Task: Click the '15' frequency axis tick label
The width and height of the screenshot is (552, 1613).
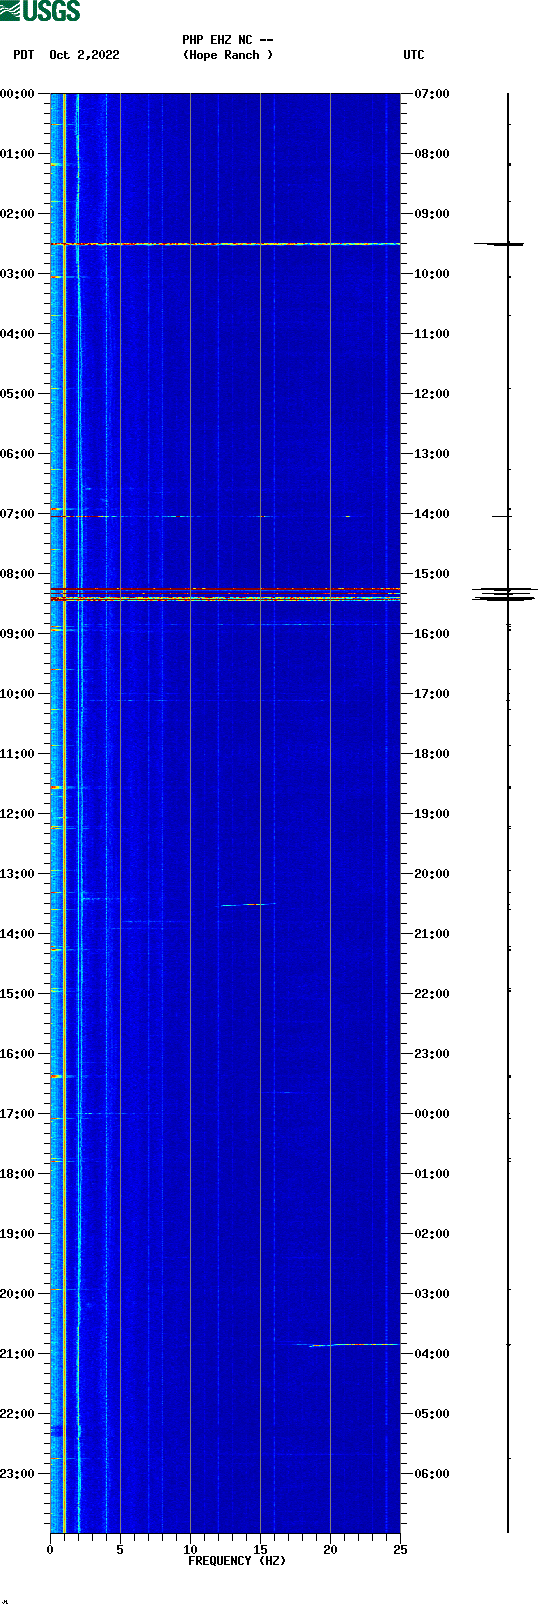Action: [260, 1550]
